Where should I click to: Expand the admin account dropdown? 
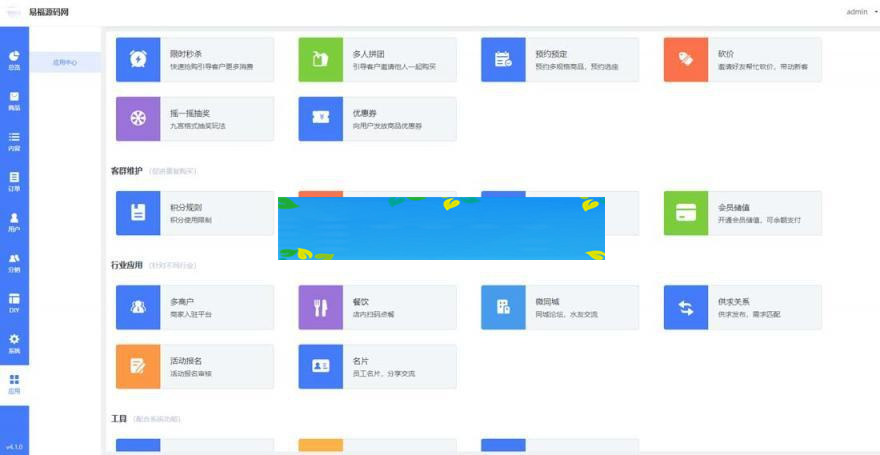[x=856, y=12]
